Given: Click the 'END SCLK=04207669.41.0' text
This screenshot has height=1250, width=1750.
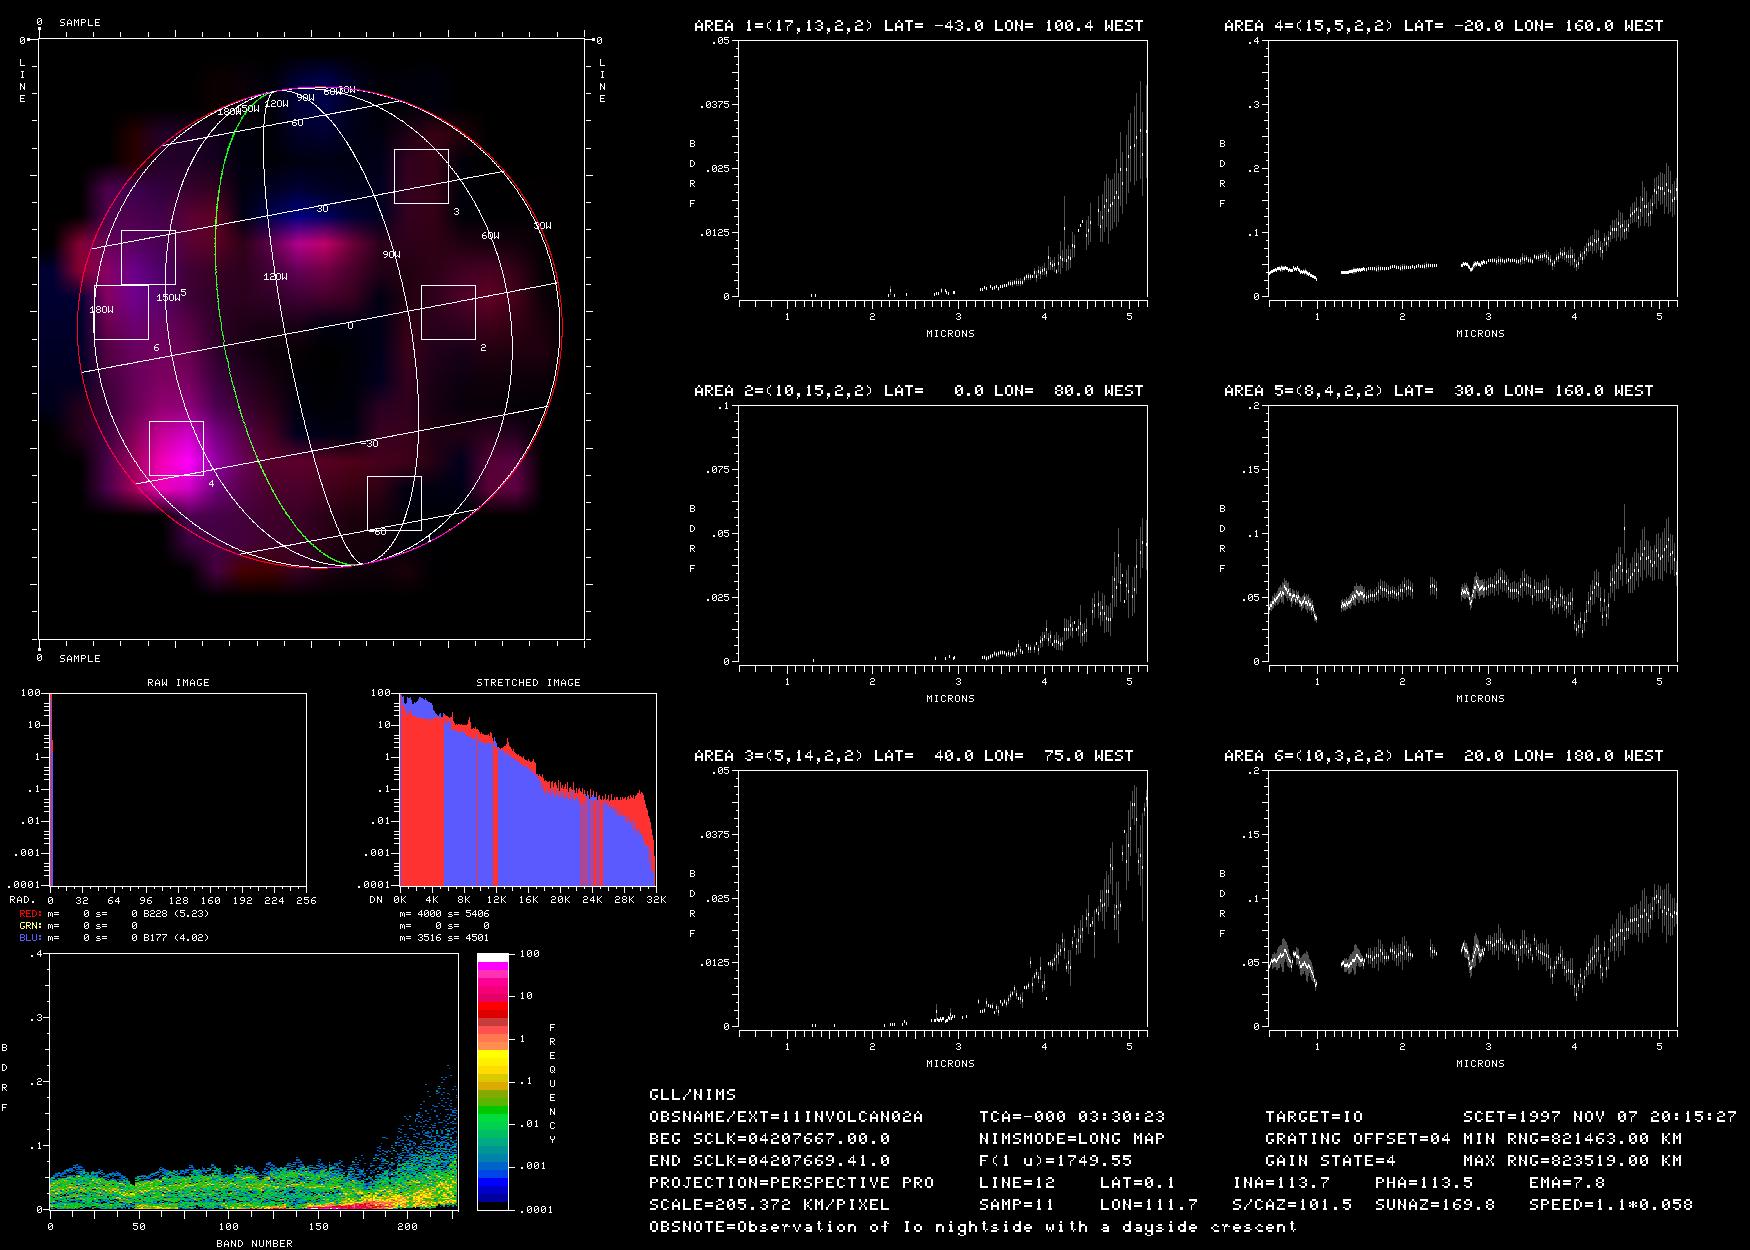Looking at the screenshot, I should coord(770,1161).
